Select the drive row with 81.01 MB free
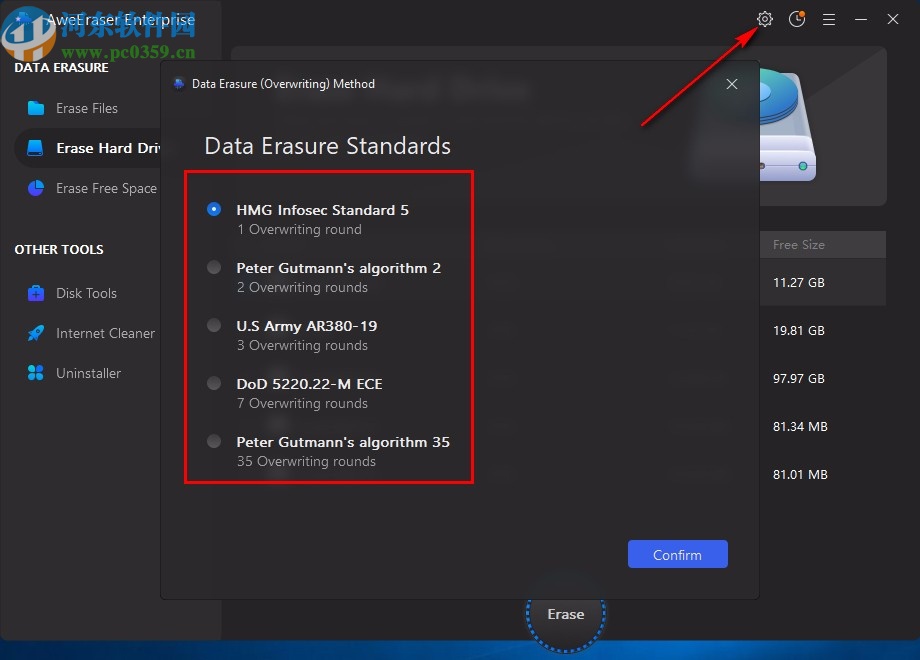This screenshot has width=920, height=660. coord(823,475)
